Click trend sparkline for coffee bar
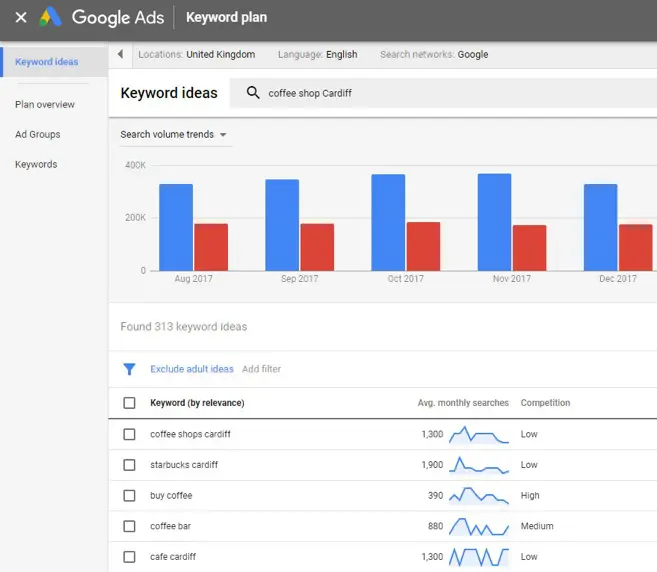Screen dimensions: 657x572 [x=479, y=526]
